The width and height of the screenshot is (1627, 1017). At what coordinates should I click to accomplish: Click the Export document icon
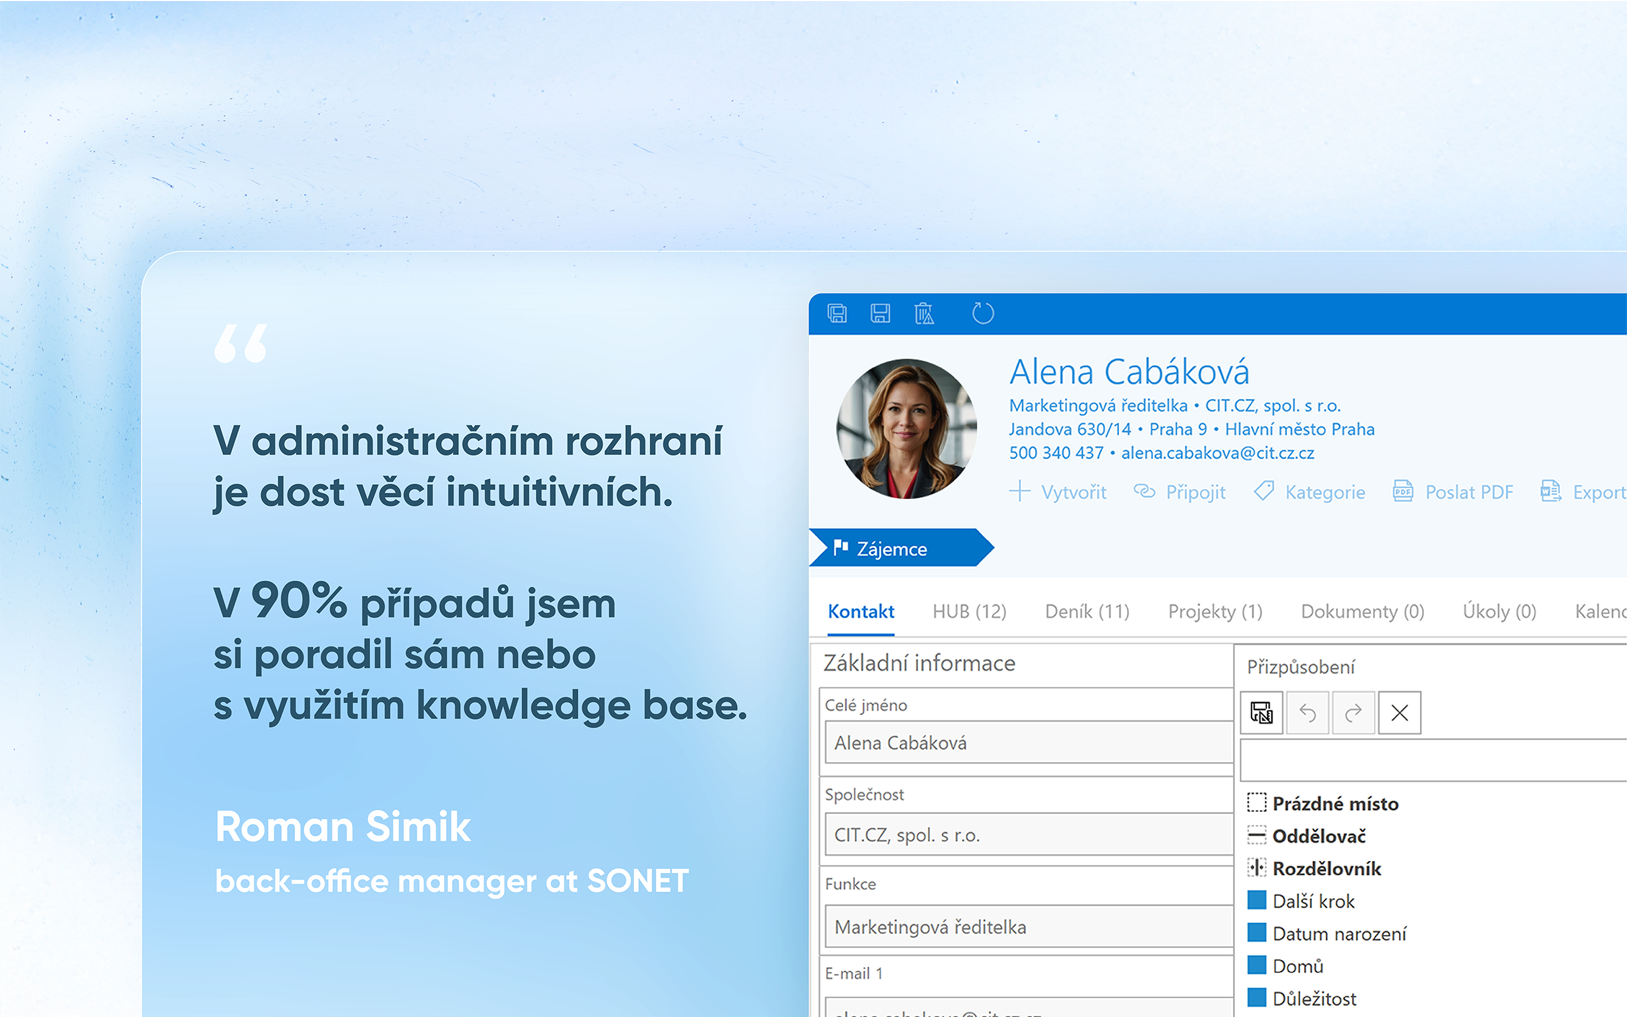pyautogui.click(x=1551, y=491)
